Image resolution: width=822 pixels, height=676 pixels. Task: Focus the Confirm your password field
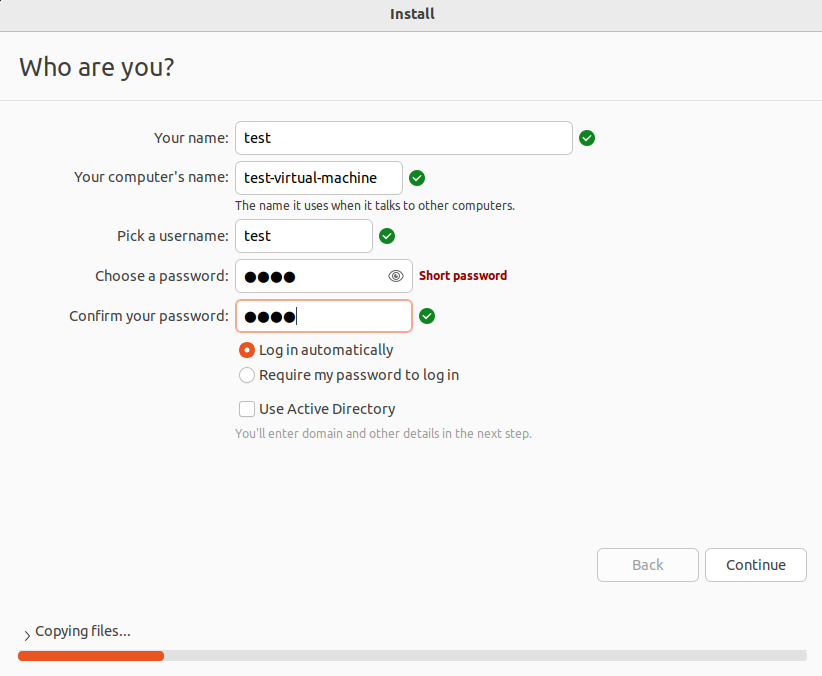324,316
